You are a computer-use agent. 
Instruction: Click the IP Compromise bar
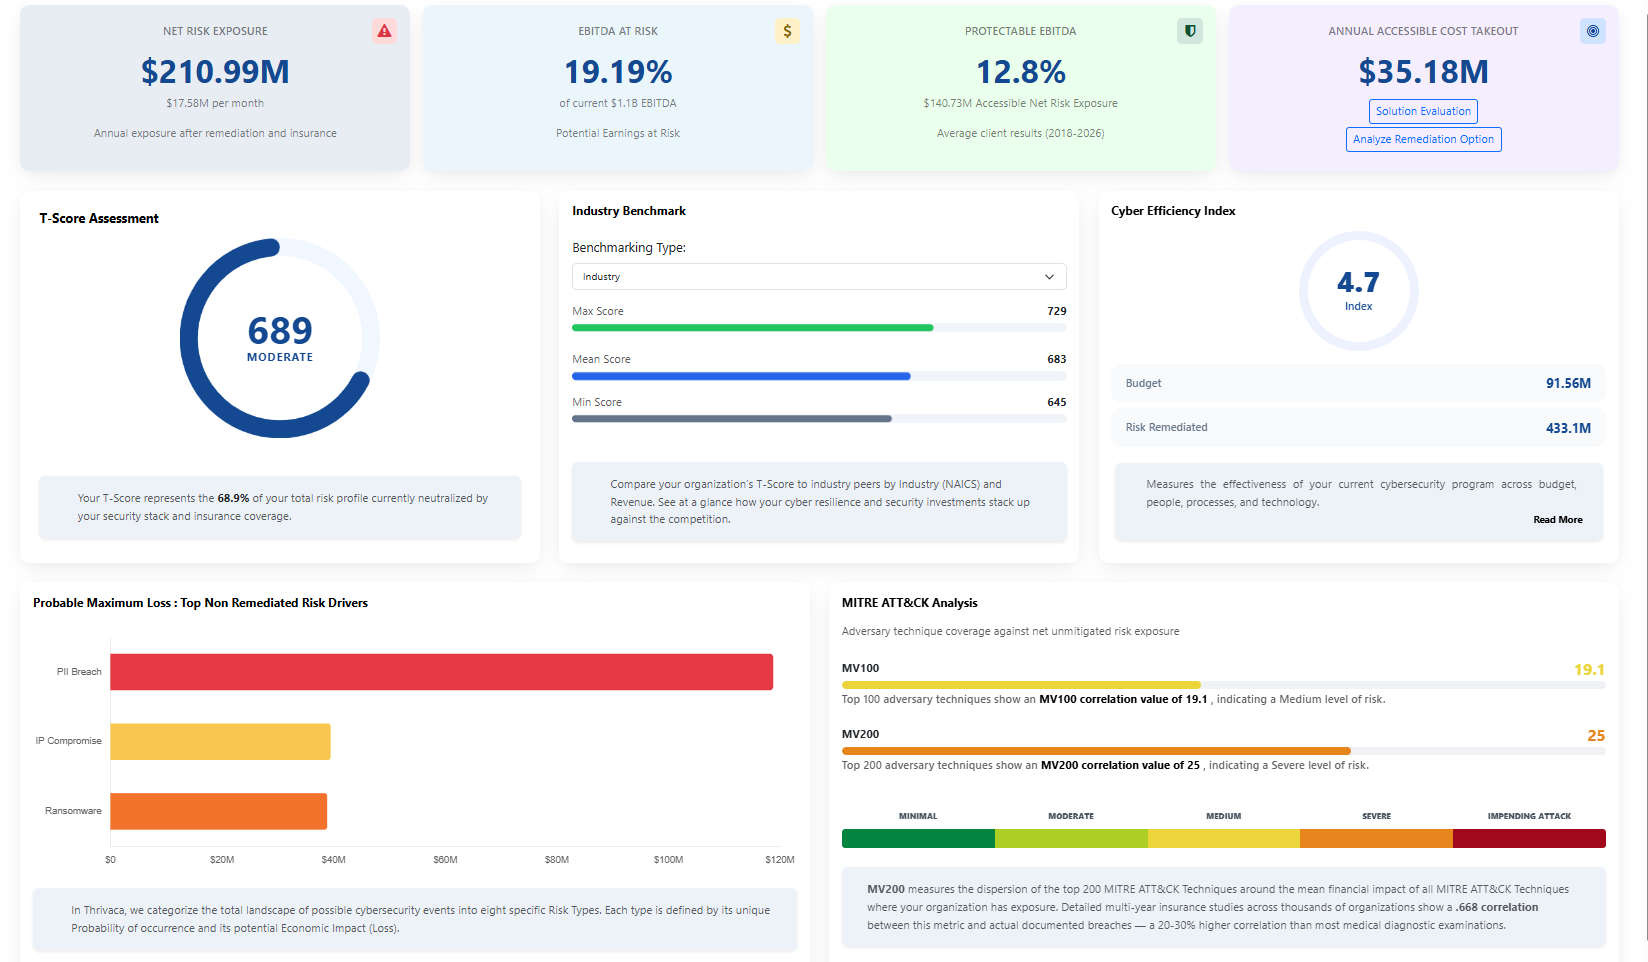pos(220,741)
